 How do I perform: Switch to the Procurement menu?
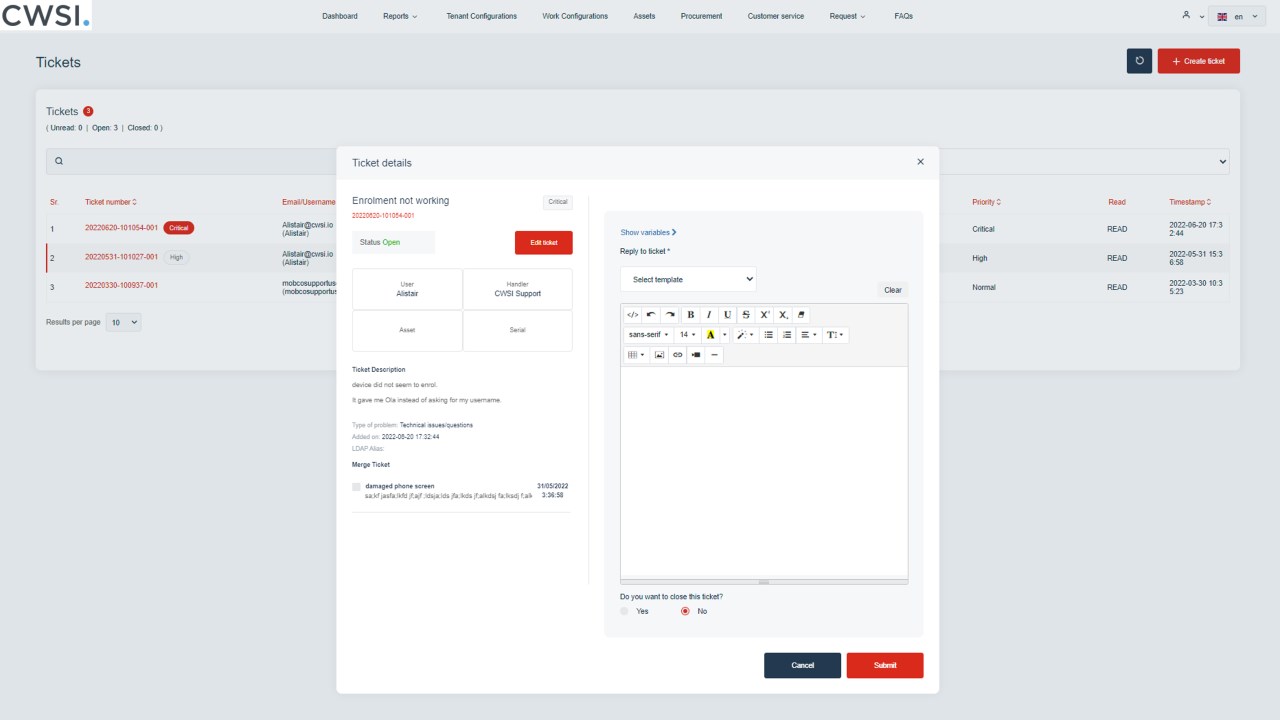click(x=701, y=16)
